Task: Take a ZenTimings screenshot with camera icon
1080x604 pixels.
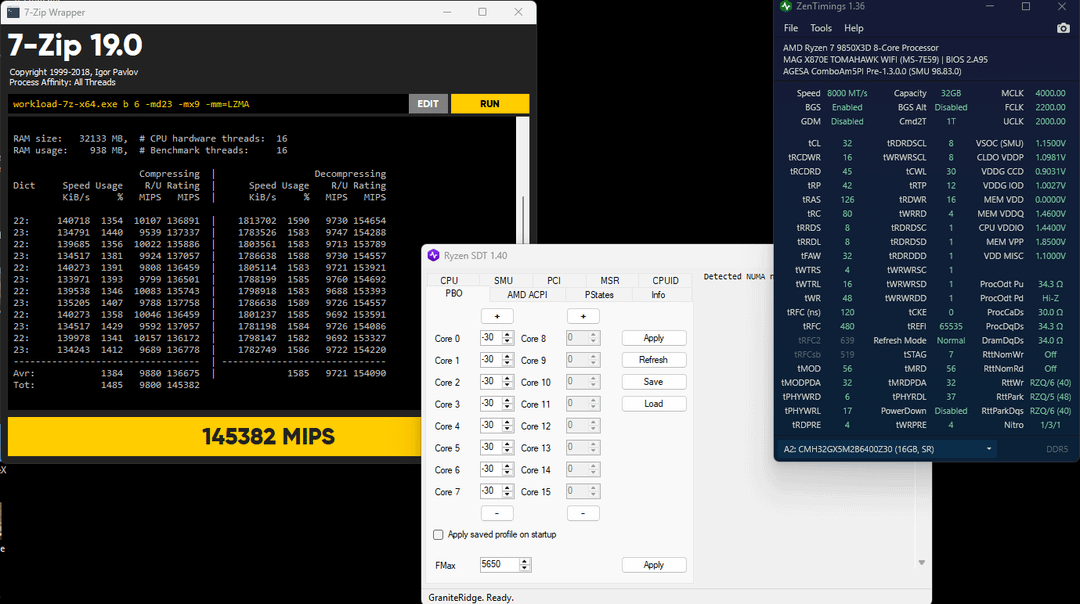Action: (x=1062, y=28)
